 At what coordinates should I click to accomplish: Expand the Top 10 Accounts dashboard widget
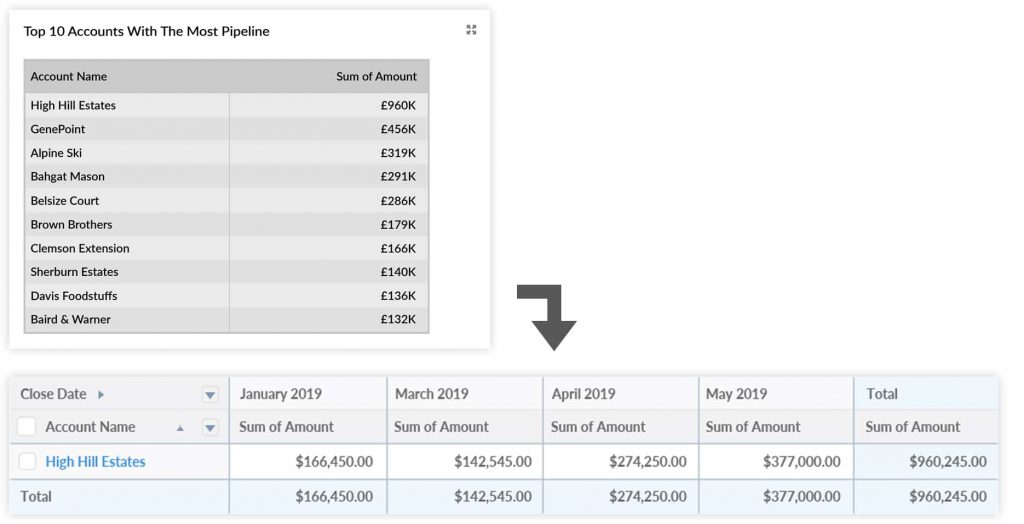pyautogui.click(x=471, y=30)
